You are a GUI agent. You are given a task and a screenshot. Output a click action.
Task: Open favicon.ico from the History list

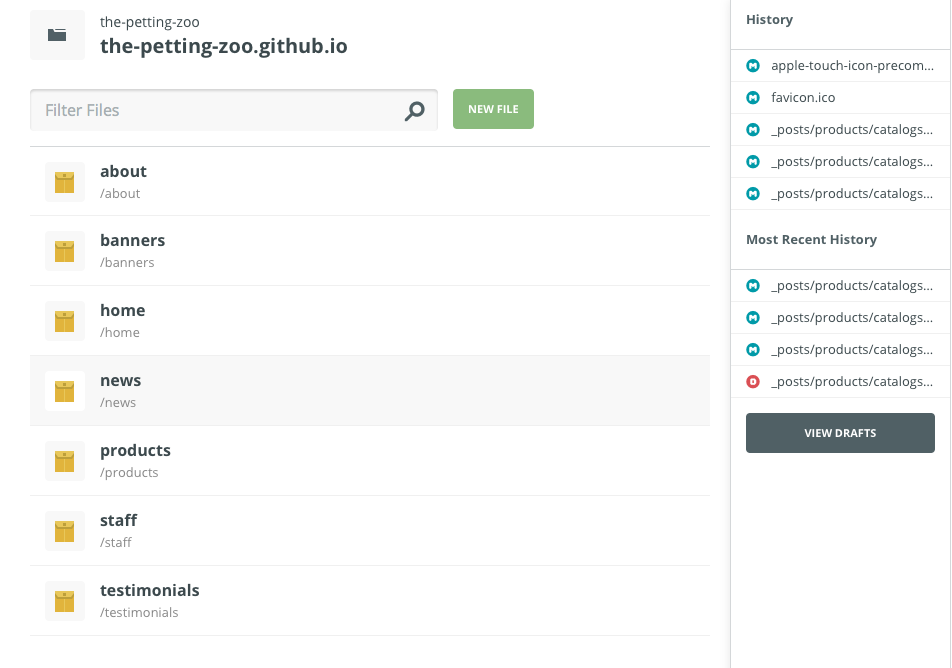(x=803, y=98)
